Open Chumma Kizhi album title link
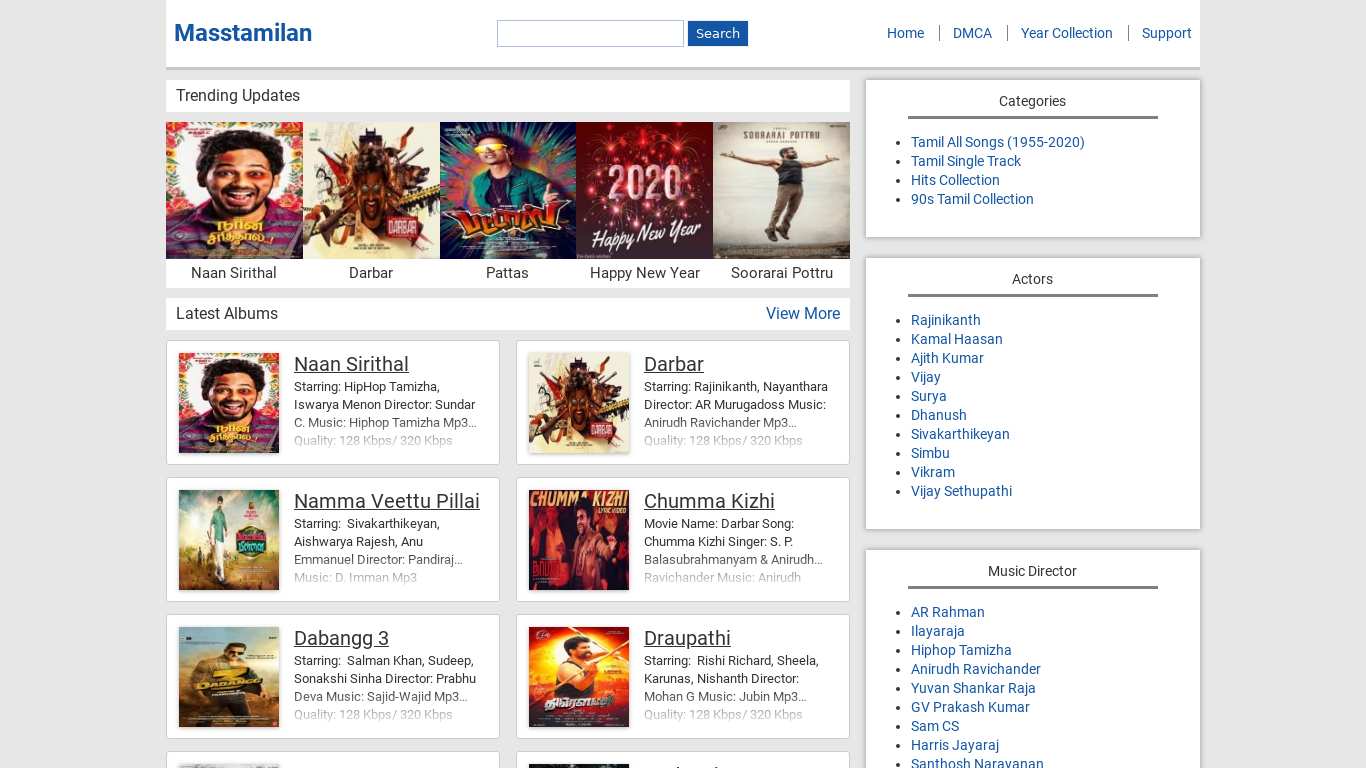This screenshot has width=1366, height=768. (709, 501)
